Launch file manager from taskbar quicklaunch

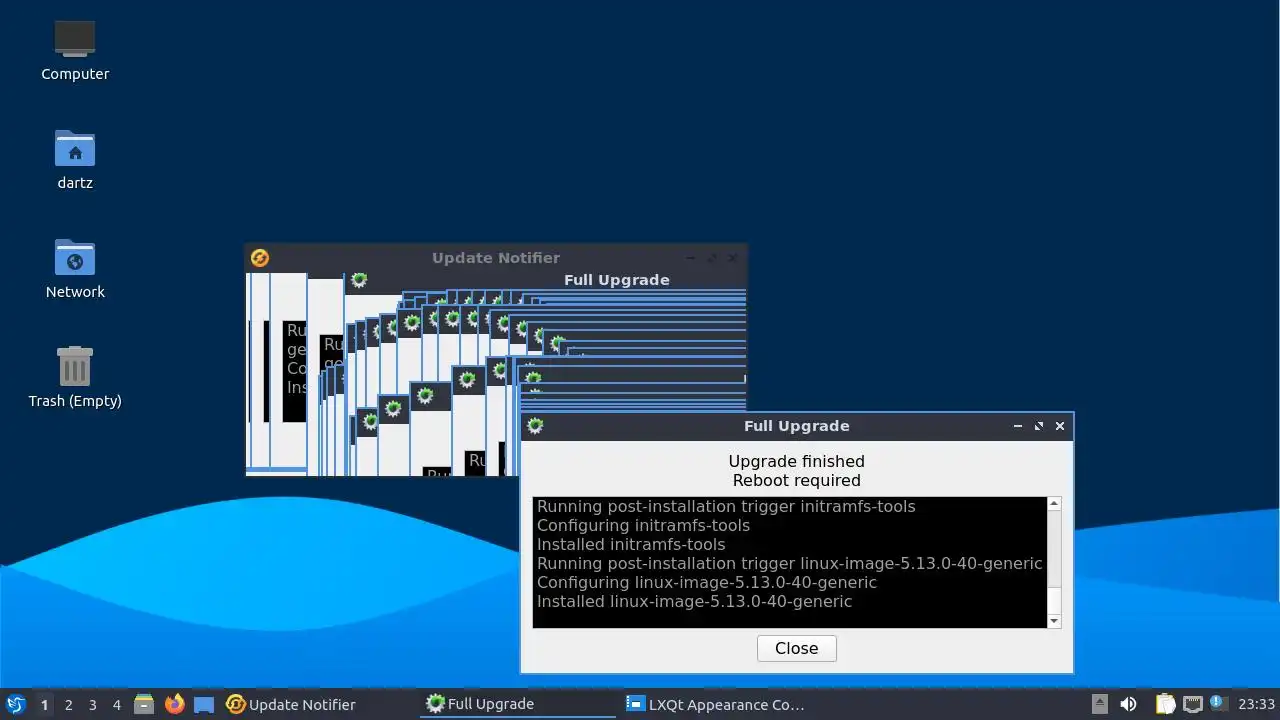point(144,704)
